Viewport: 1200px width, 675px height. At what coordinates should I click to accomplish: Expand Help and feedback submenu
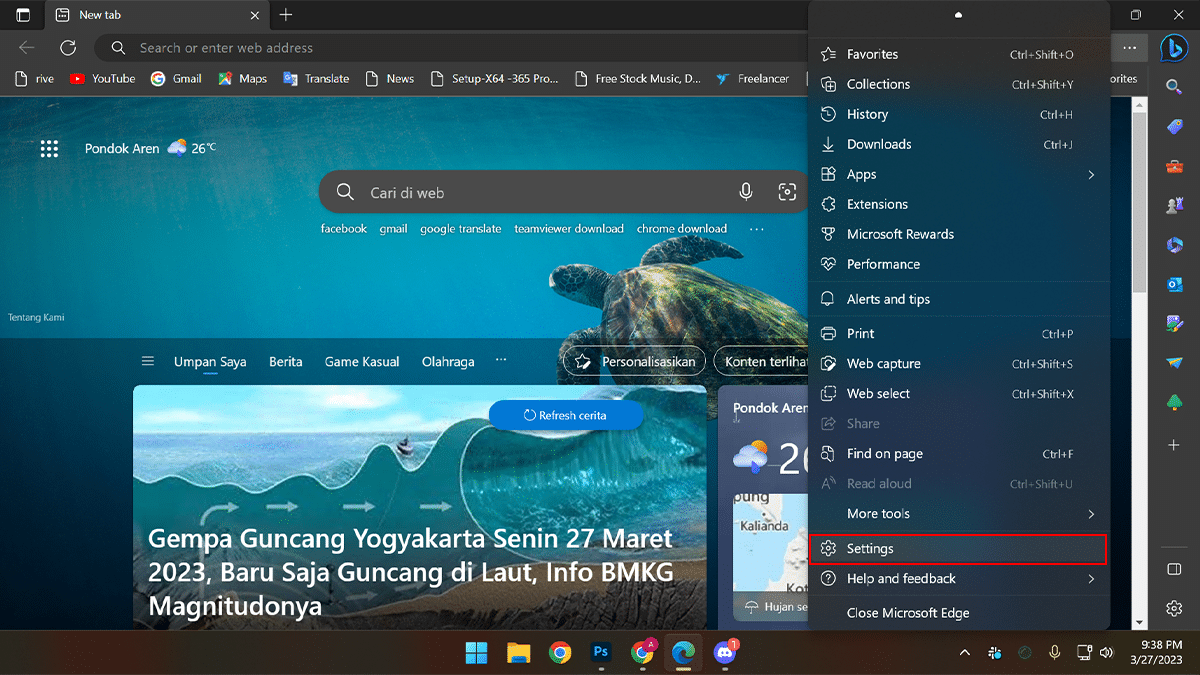point(1091,579)
